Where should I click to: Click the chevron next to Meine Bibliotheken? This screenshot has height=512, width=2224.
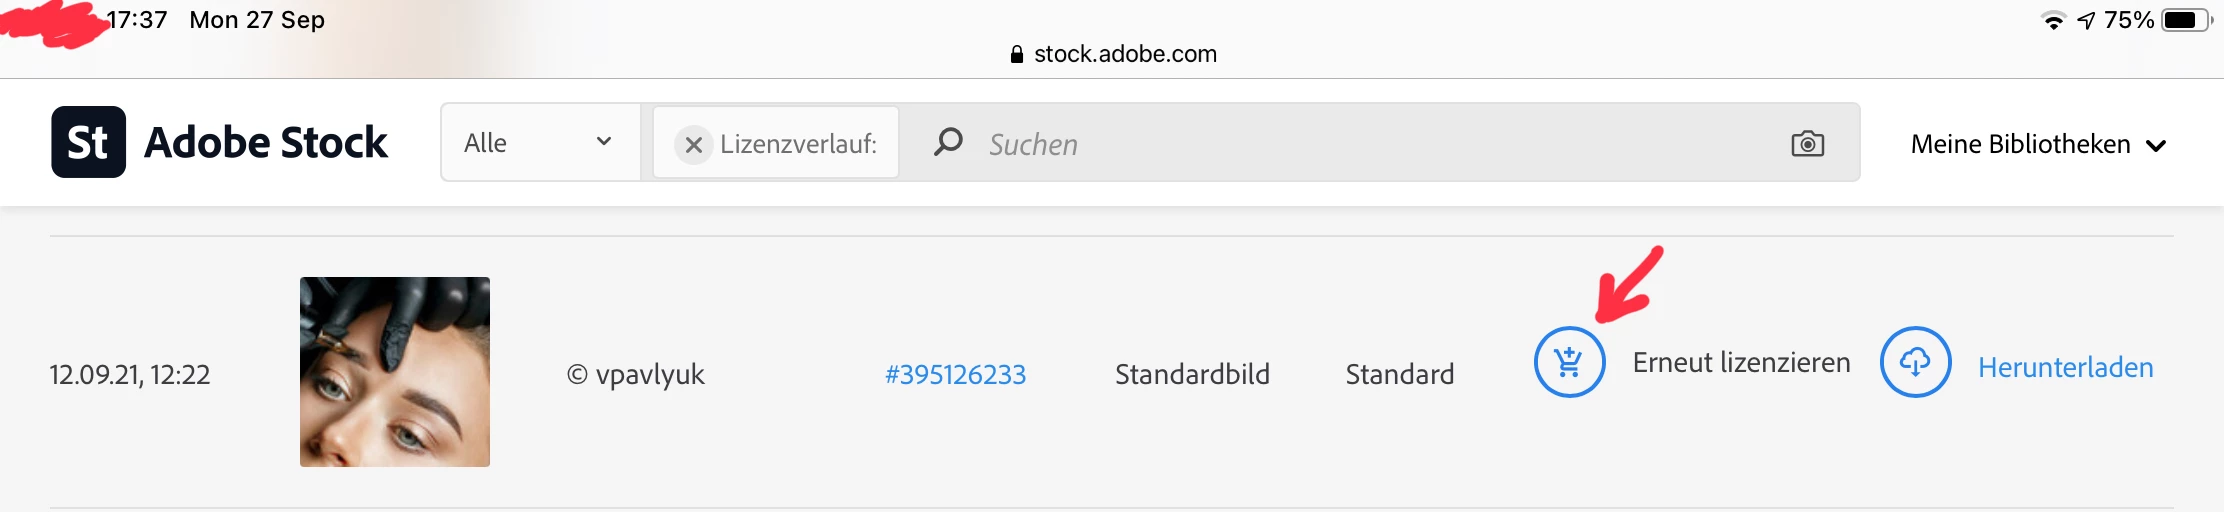click(x=2157, y=146)
